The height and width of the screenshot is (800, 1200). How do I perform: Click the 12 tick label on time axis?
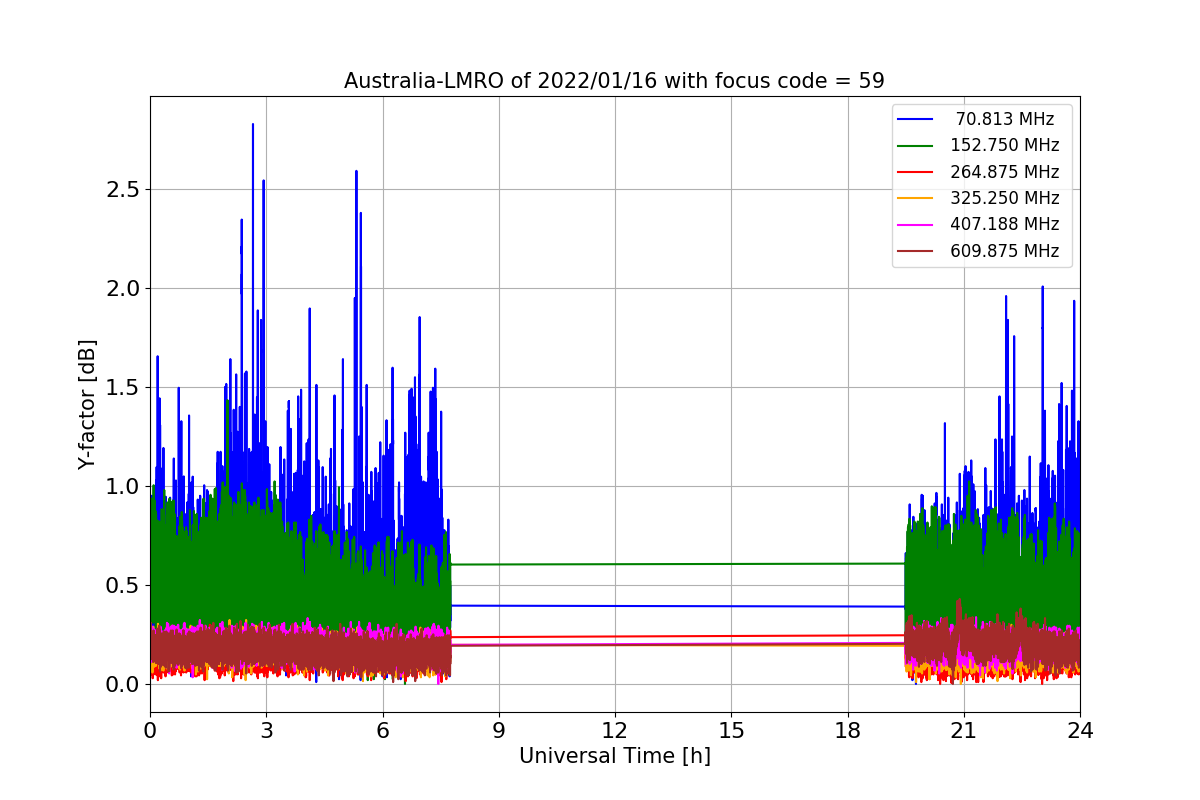click(615, 730)
